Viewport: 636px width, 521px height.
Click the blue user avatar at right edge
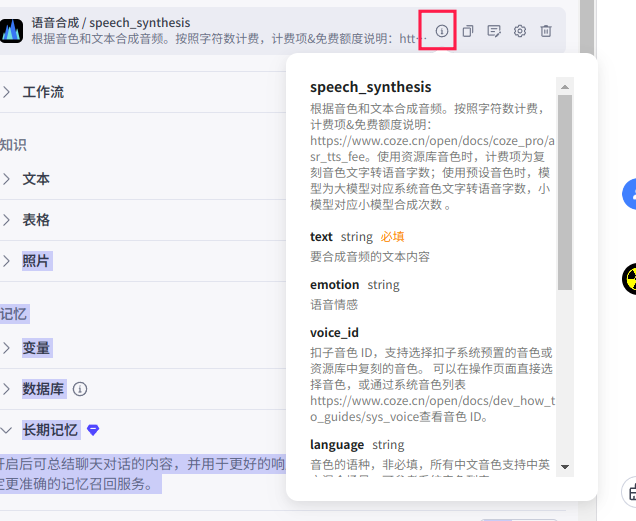pyautogui.click(x=629, y=194)
